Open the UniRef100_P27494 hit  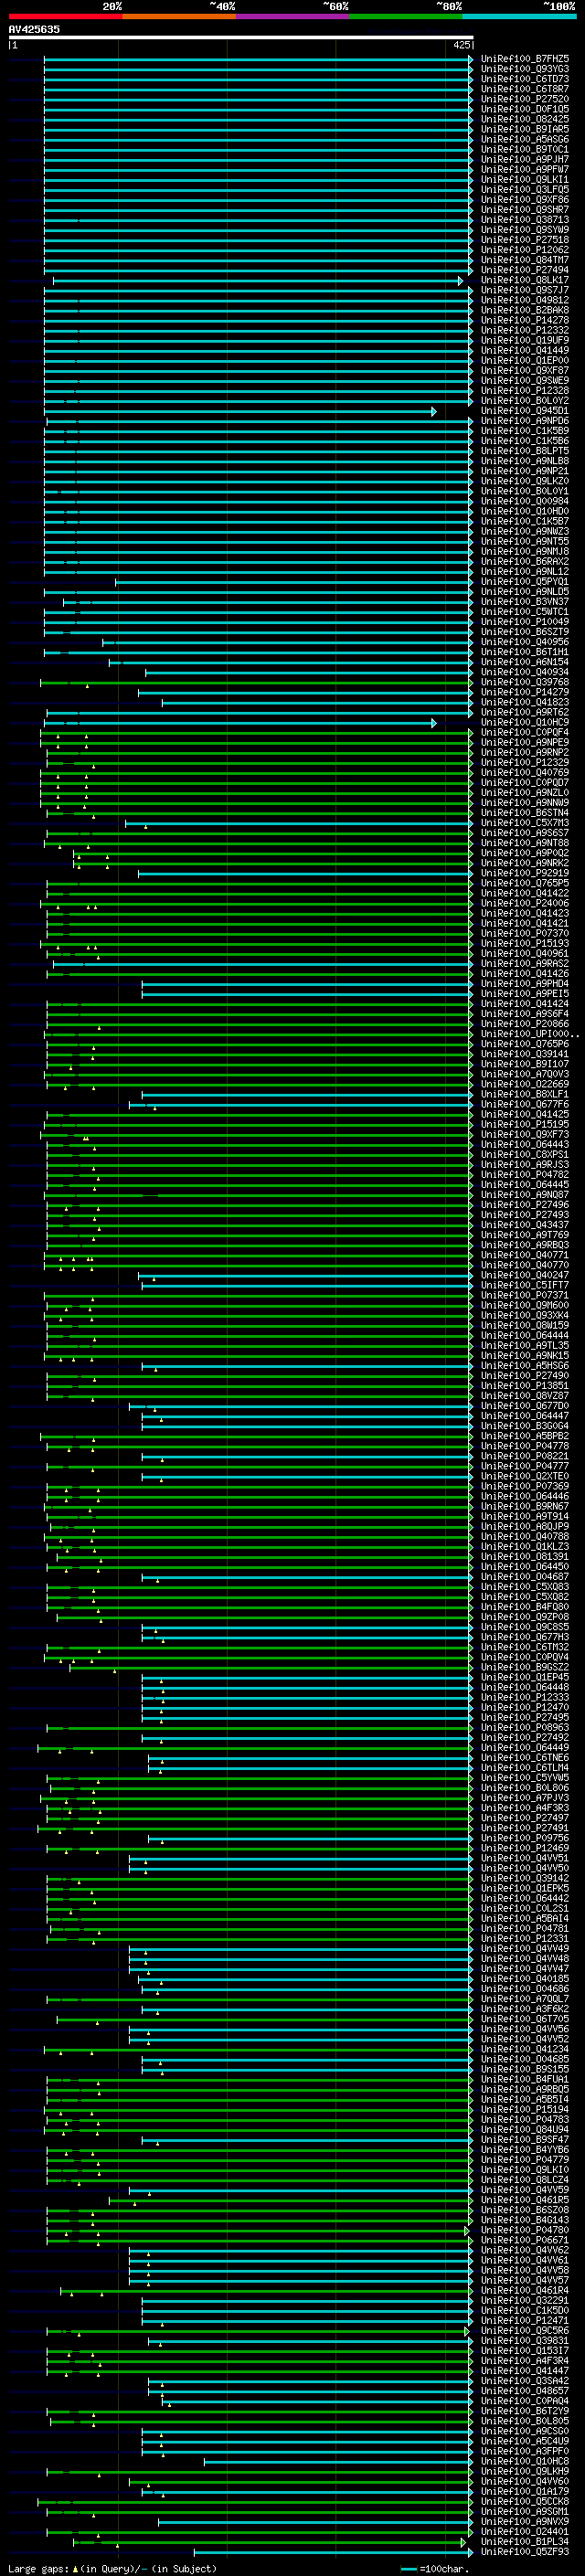pyautogui.click(x=525, y=270)
